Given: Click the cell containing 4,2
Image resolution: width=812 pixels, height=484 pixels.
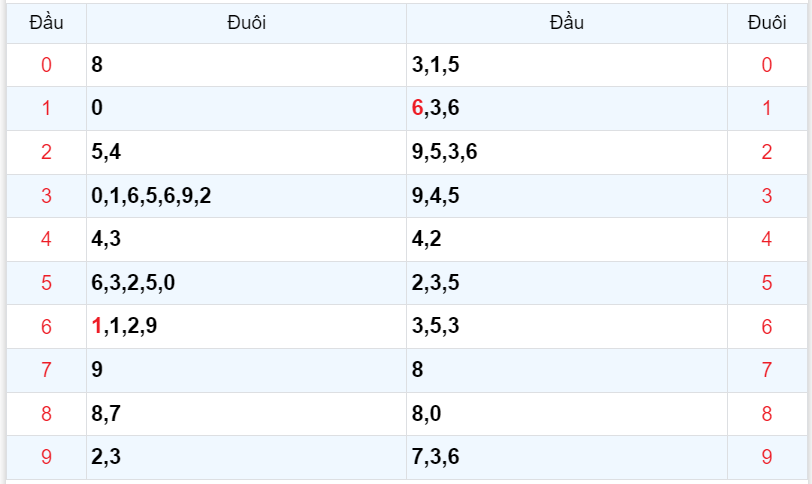Looking at the screenshot, I should [x=427, y=240].
